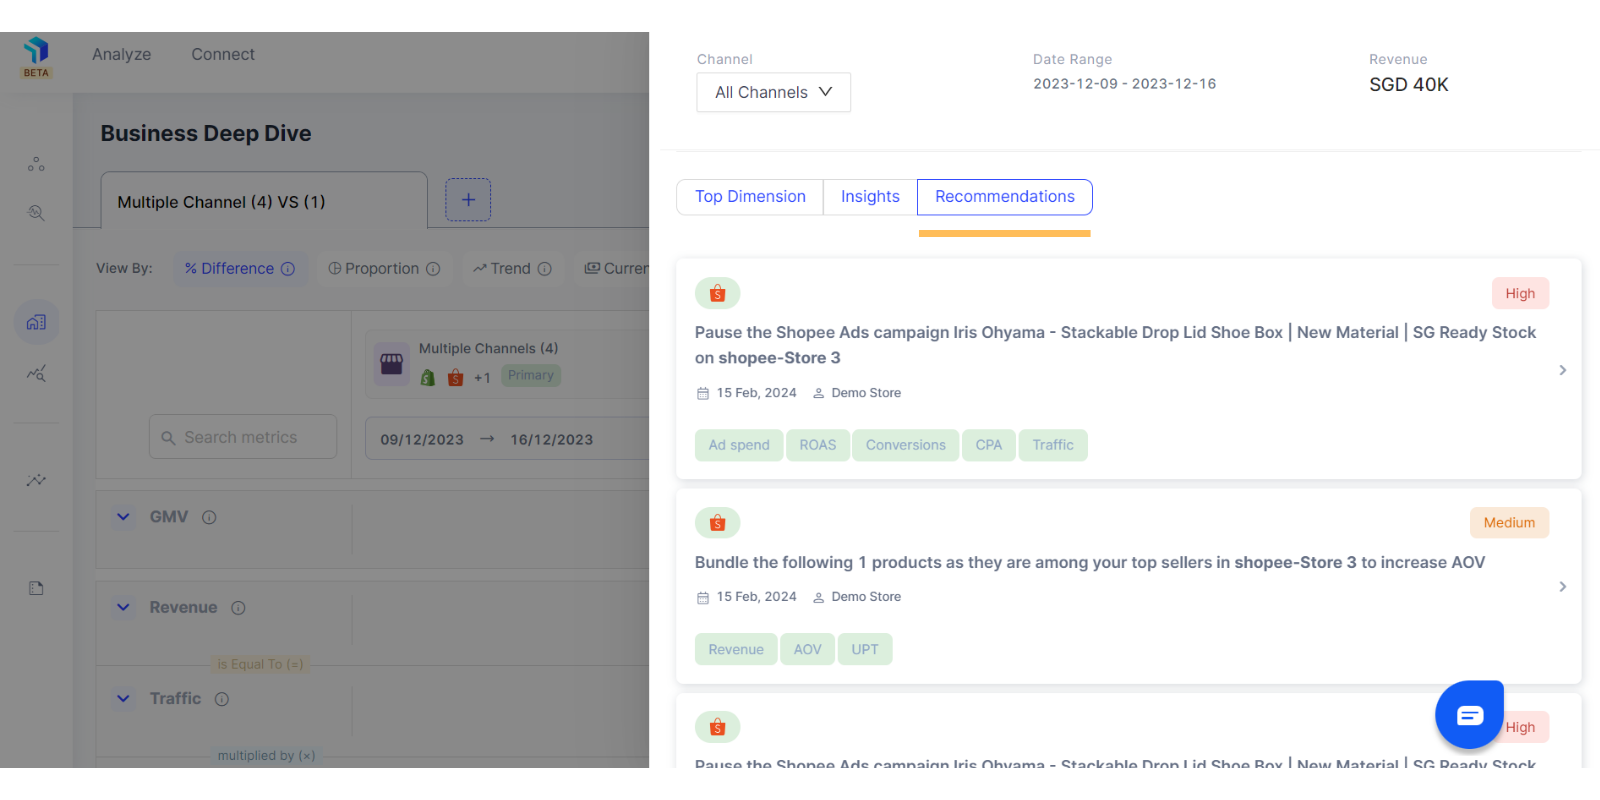Click the info icon next to Revenue
Image resolution: width=1600 pixels, height=800 pixels.
coord(238,608)
